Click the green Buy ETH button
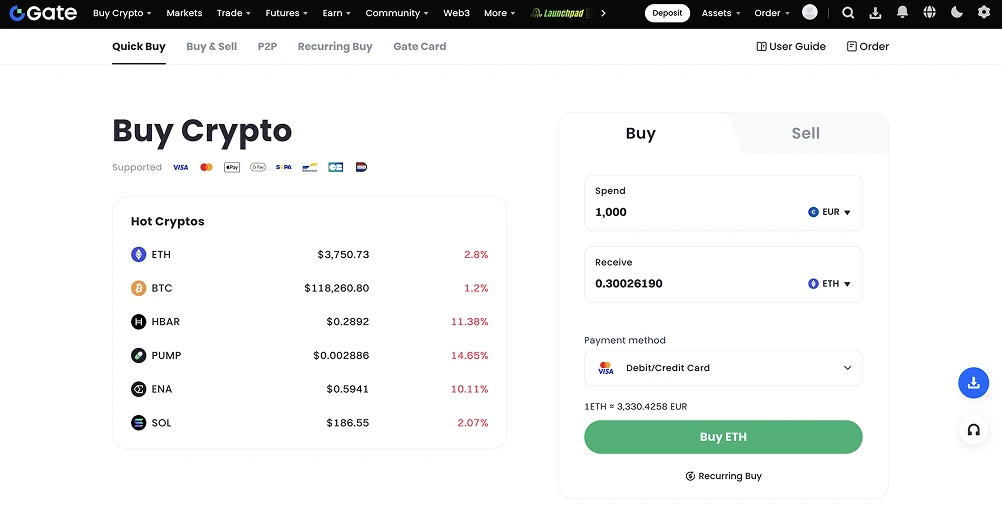 (x=723, y=437)
